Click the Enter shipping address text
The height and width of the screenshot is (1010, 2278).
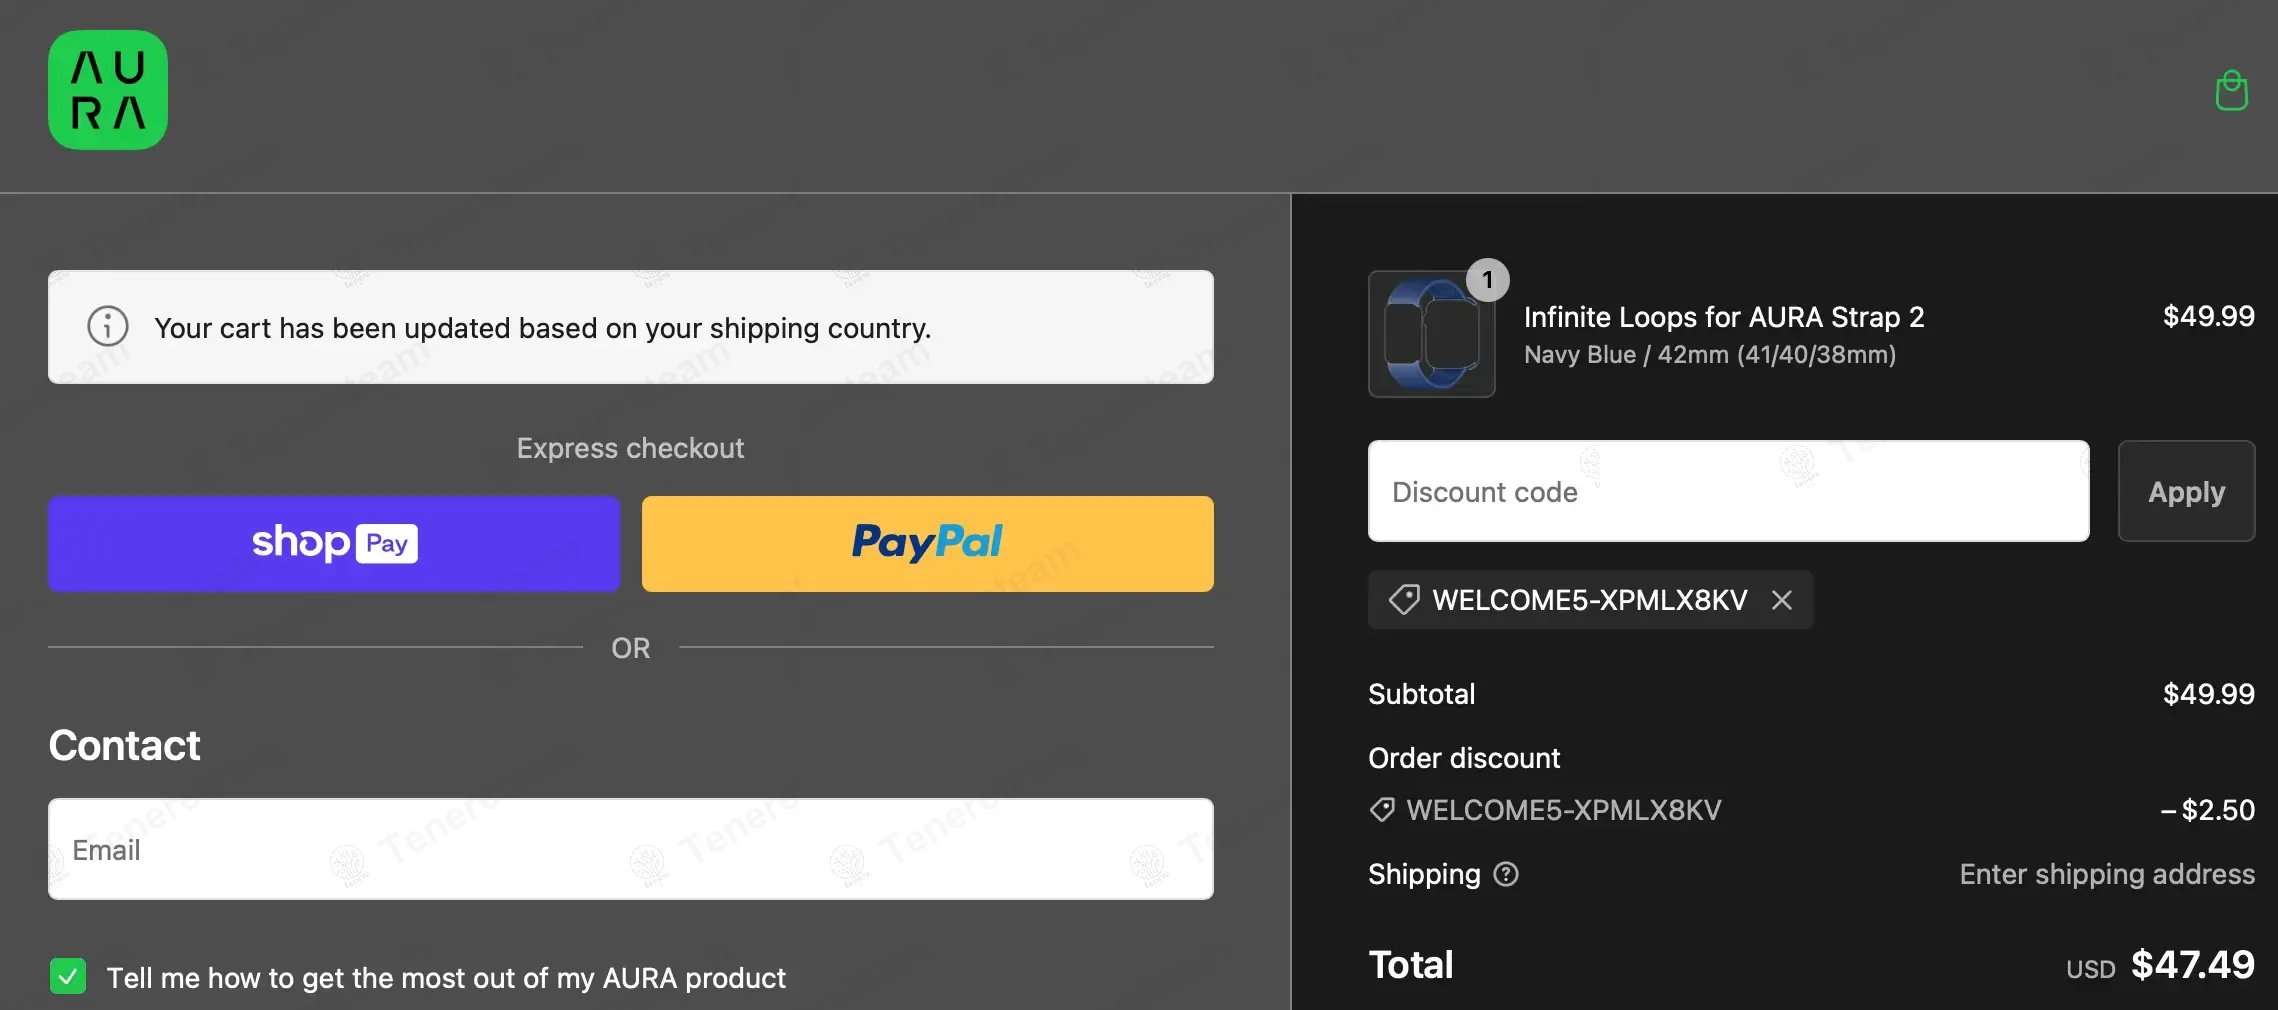pyautogui.click(x=2106, y=874)
